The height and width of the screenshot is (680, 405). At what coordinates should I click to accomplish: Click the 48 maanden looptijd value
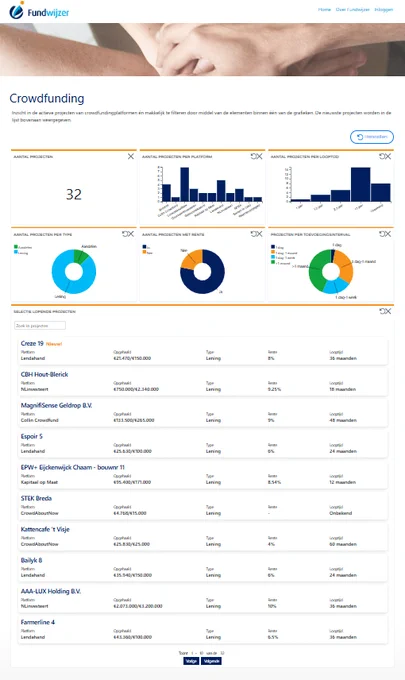(x=343, y=420)
